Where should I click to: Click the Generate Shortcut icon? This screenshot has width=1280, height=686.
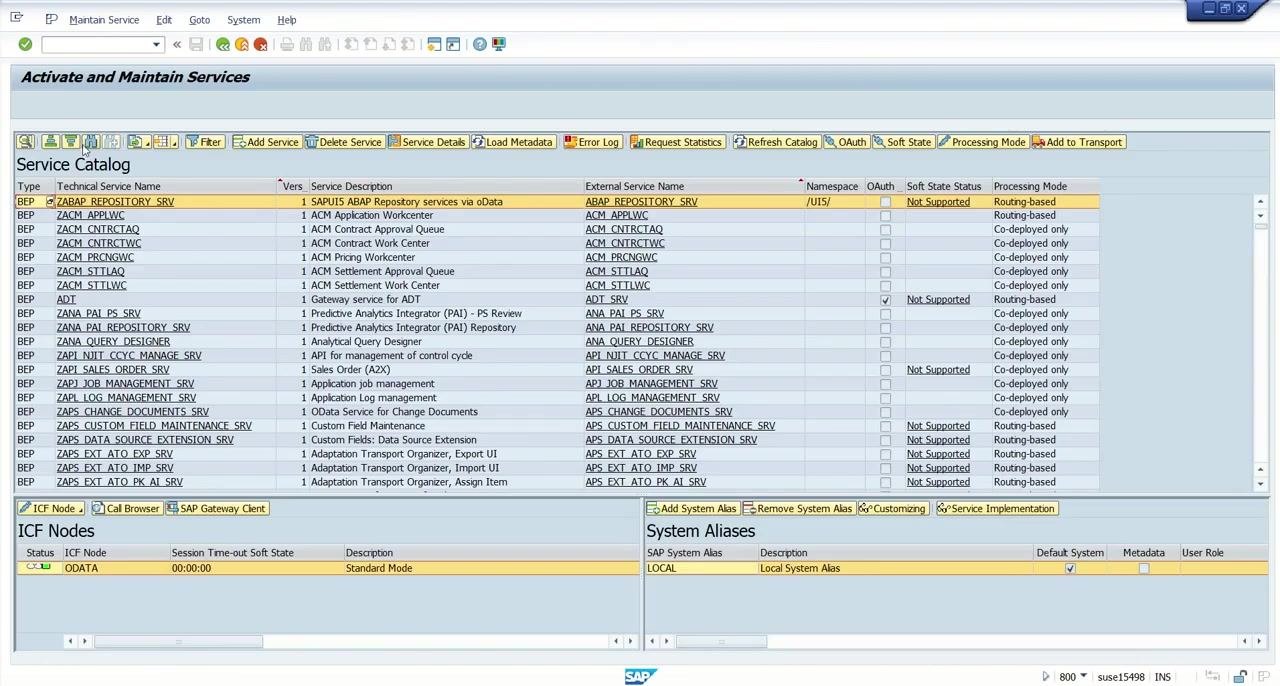point(453,44)
